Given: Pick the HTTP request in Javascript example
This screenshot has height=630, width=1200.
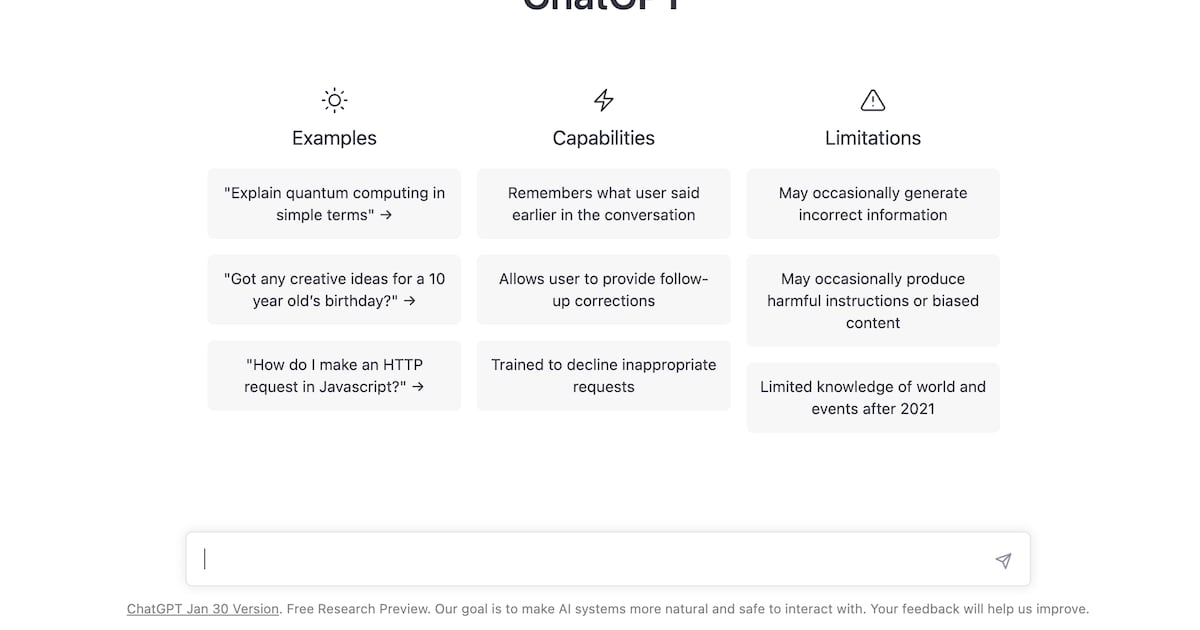Looking at the screenshot, I should coord(334,376).
